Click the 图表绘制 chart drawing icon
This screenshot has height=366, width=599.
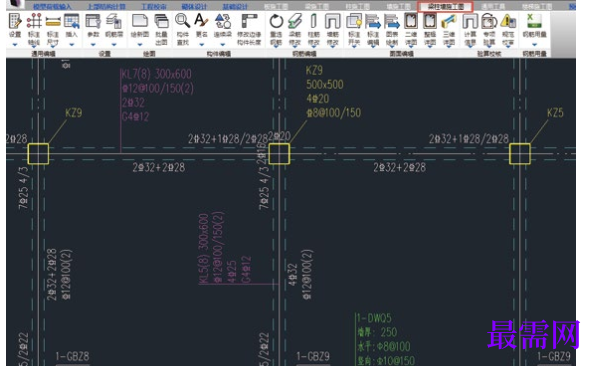click(392, 21)
